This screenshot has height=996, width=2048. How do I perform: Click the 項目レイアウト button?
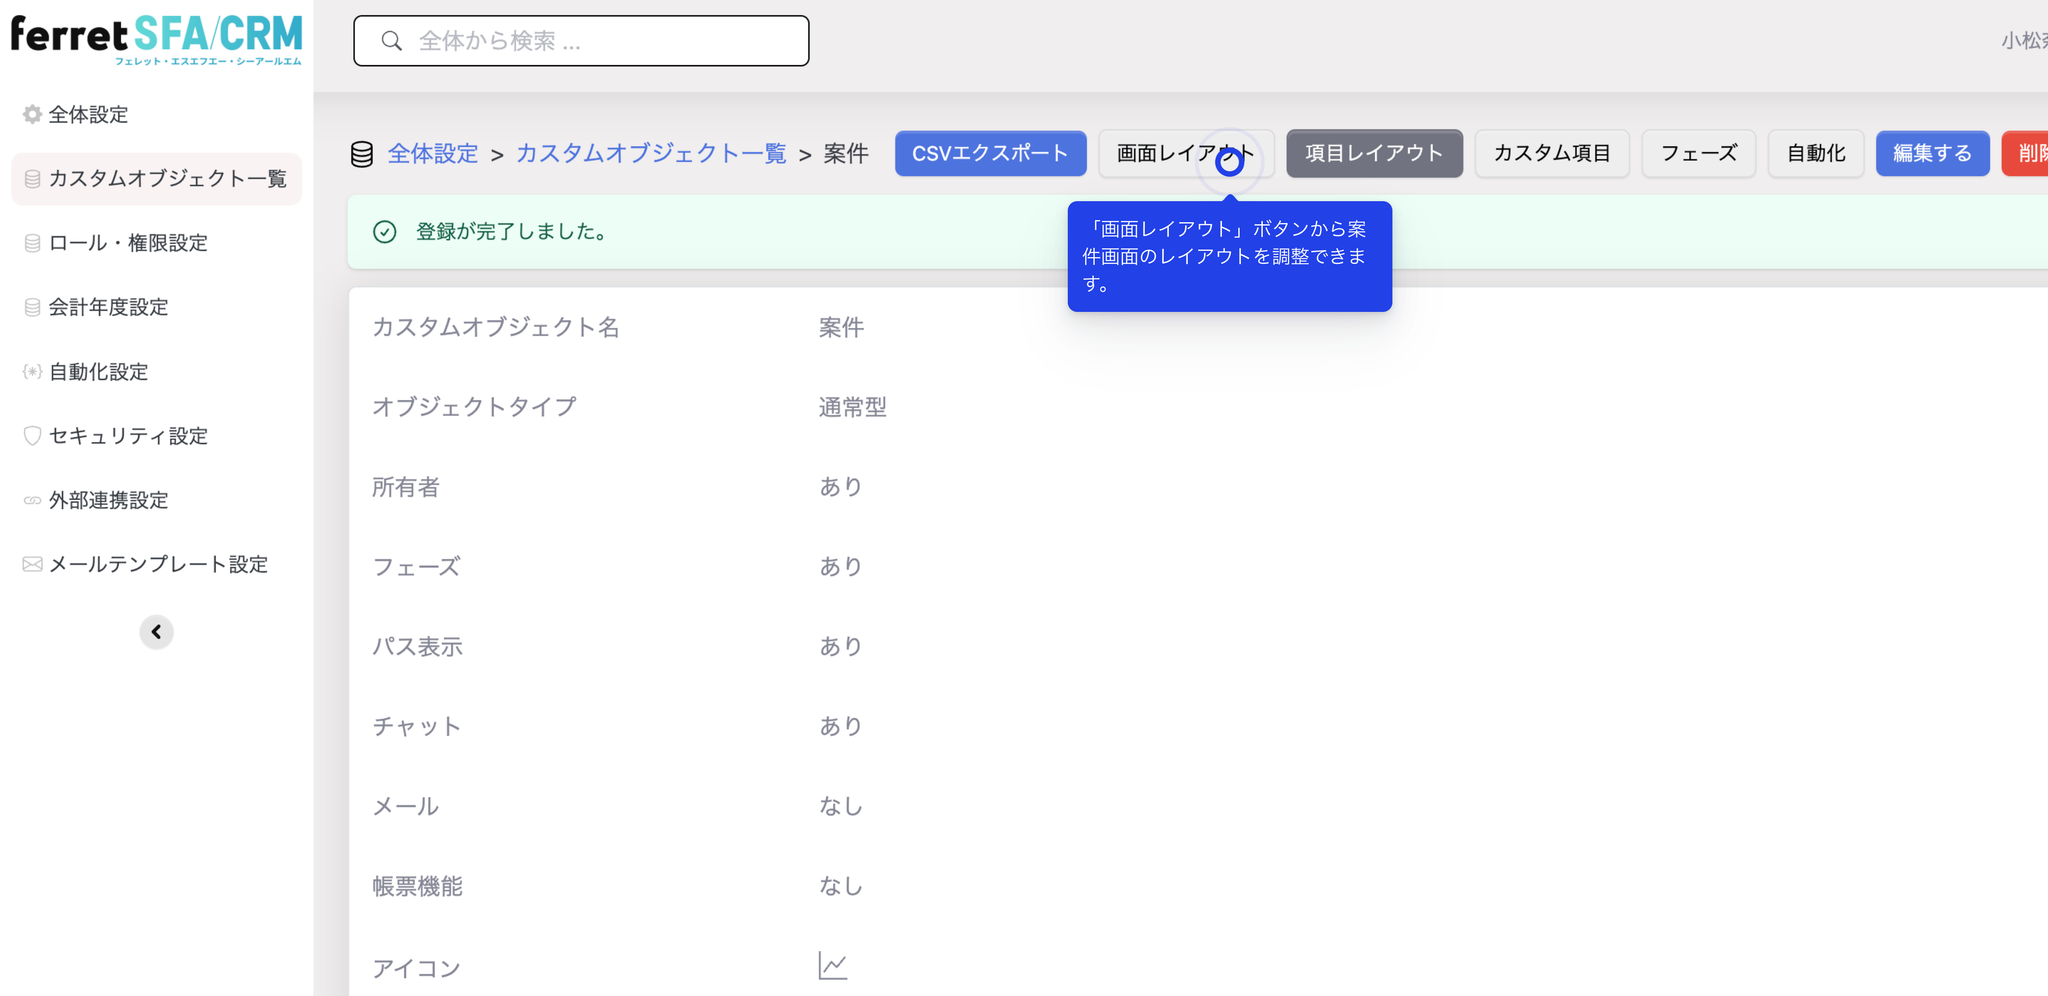1374,153
